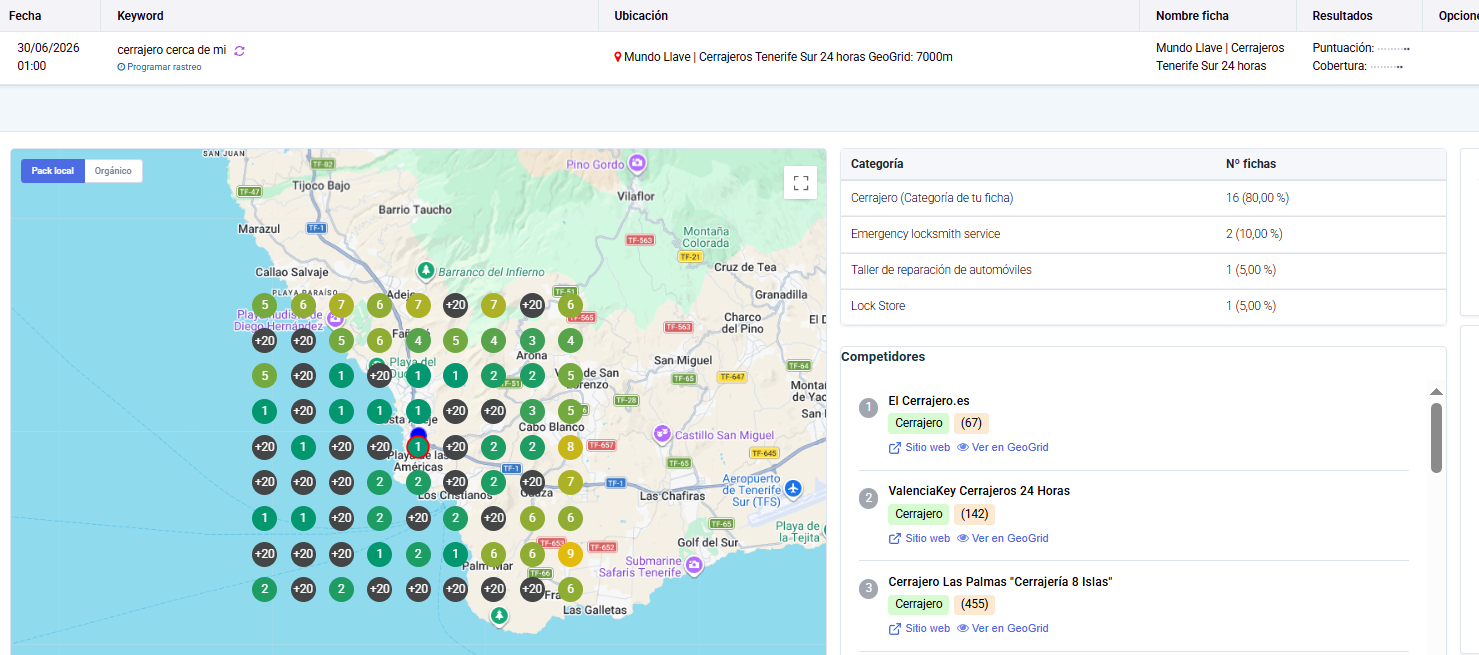
Task: Click rank badge 3 beside Cerrajero Las Palmas
Action: 869,588
